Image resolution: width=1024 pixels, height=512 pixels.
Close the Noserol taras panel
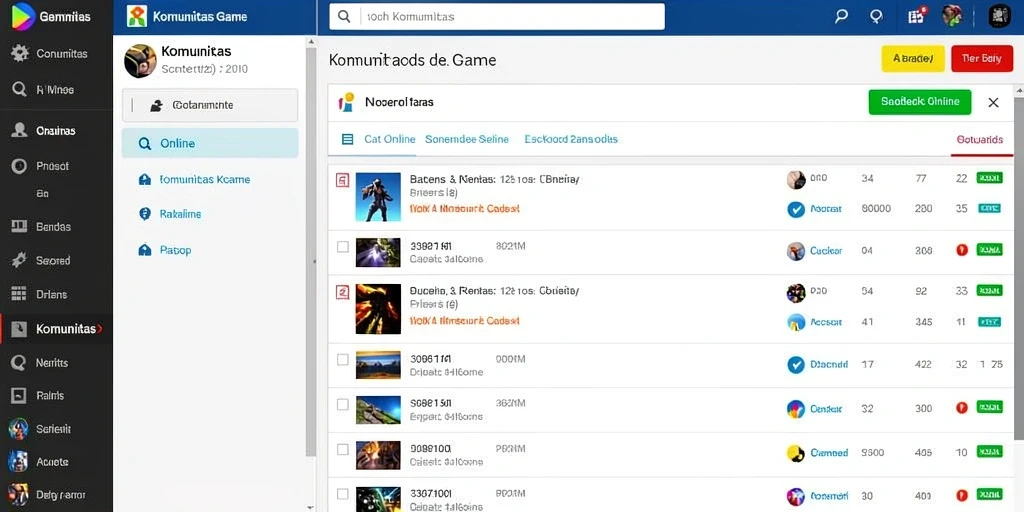(993, 102)
